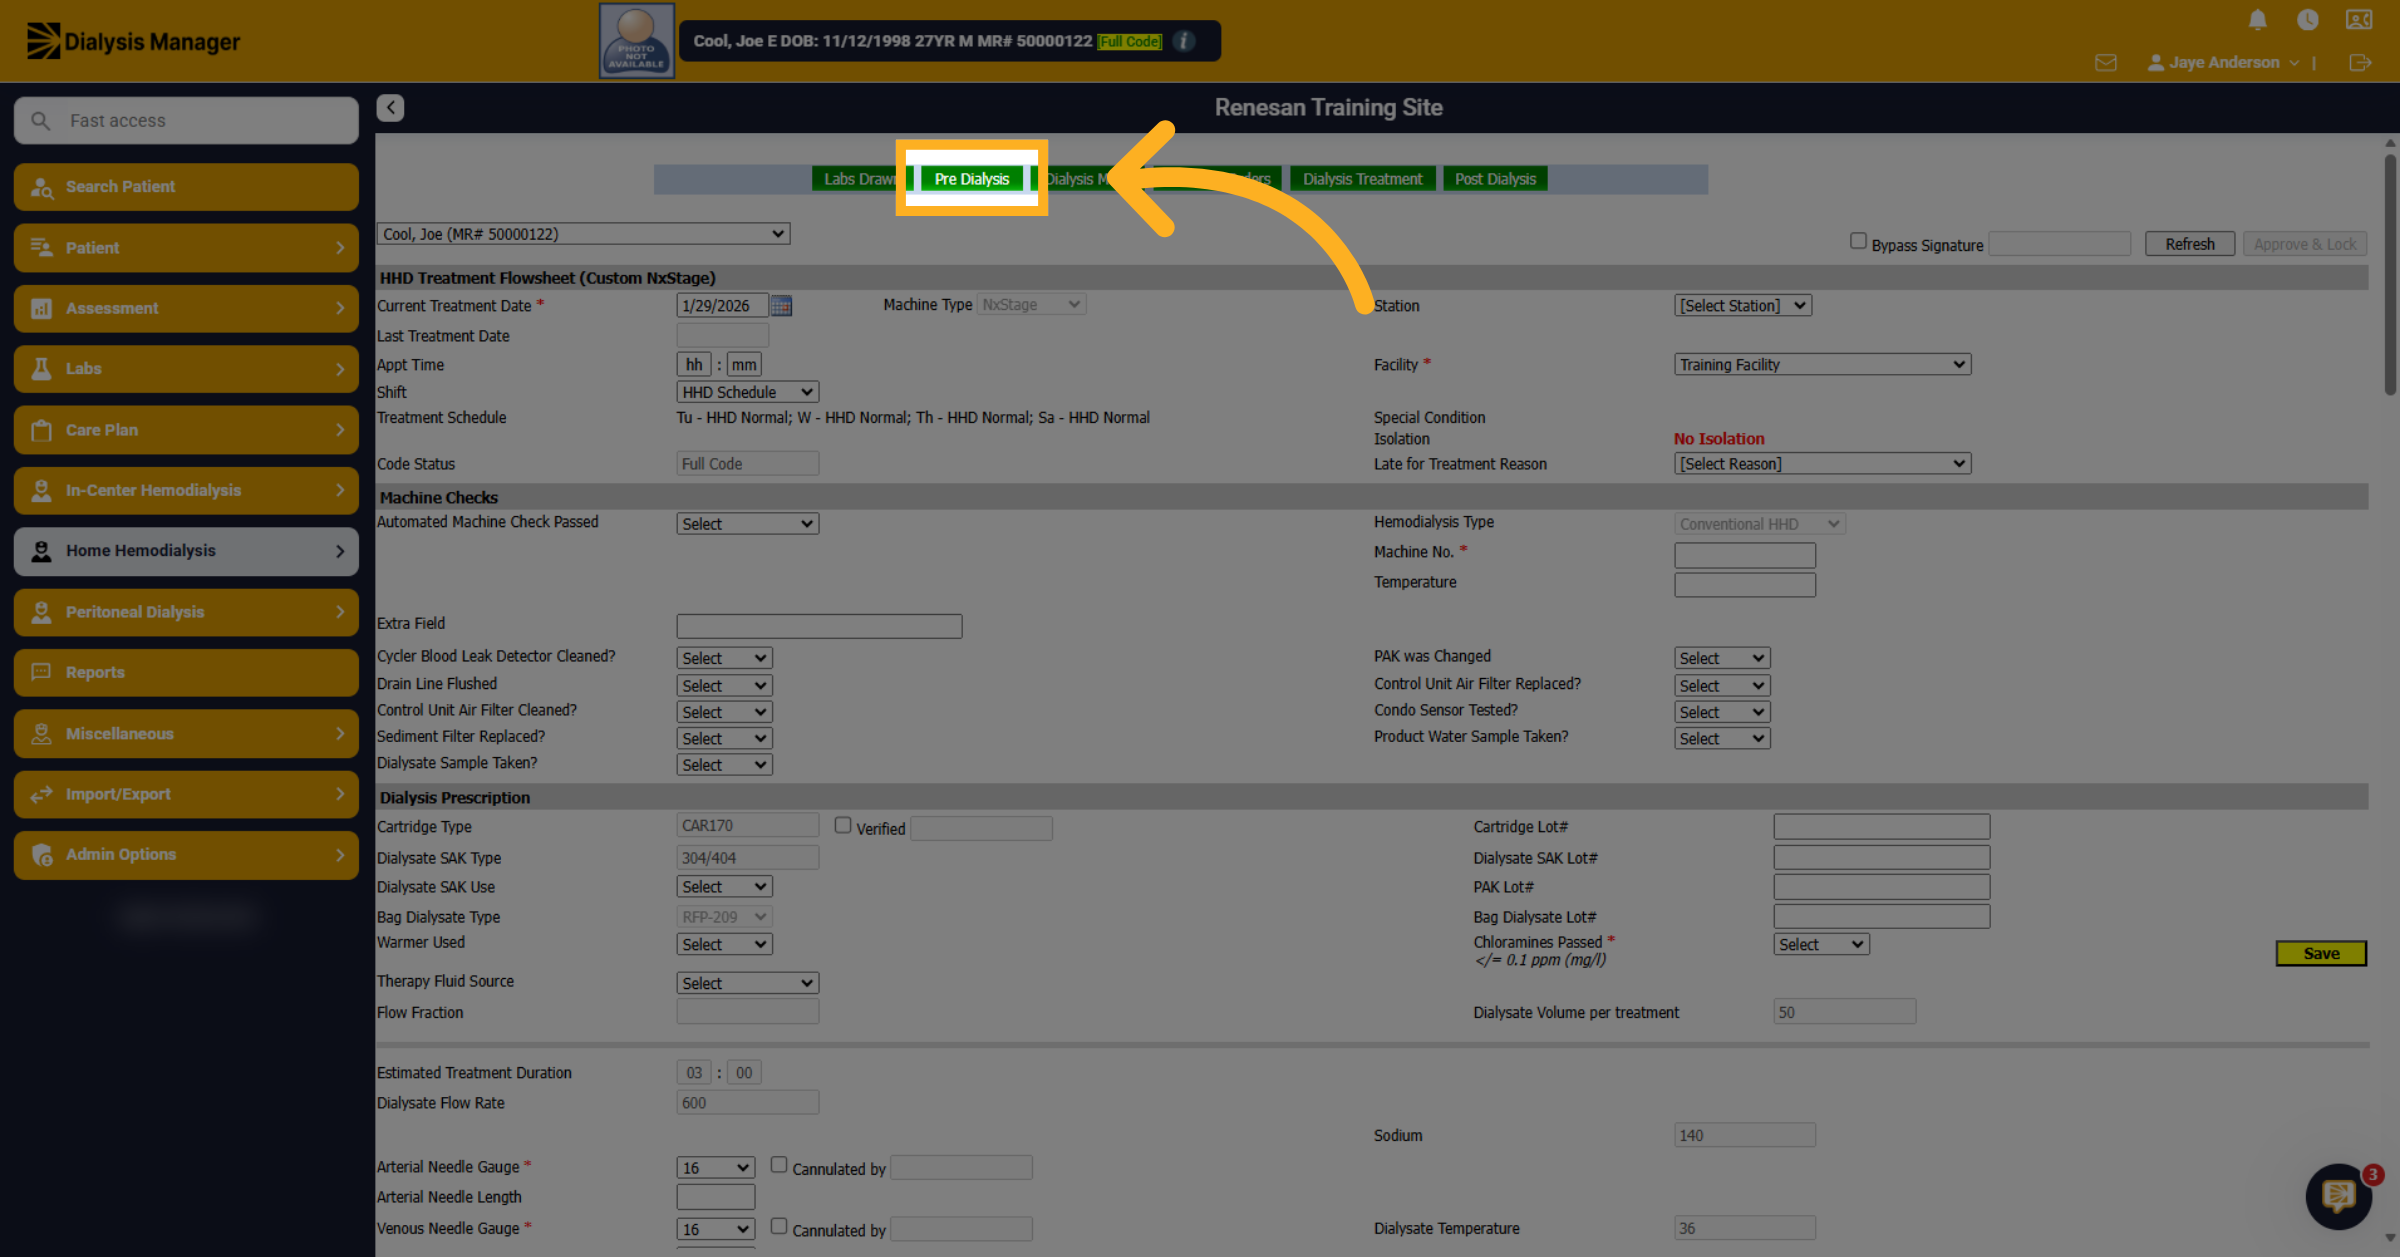Click the Refresh button
Screen dimensions: 2400x1257
(x=2189, y=244)
